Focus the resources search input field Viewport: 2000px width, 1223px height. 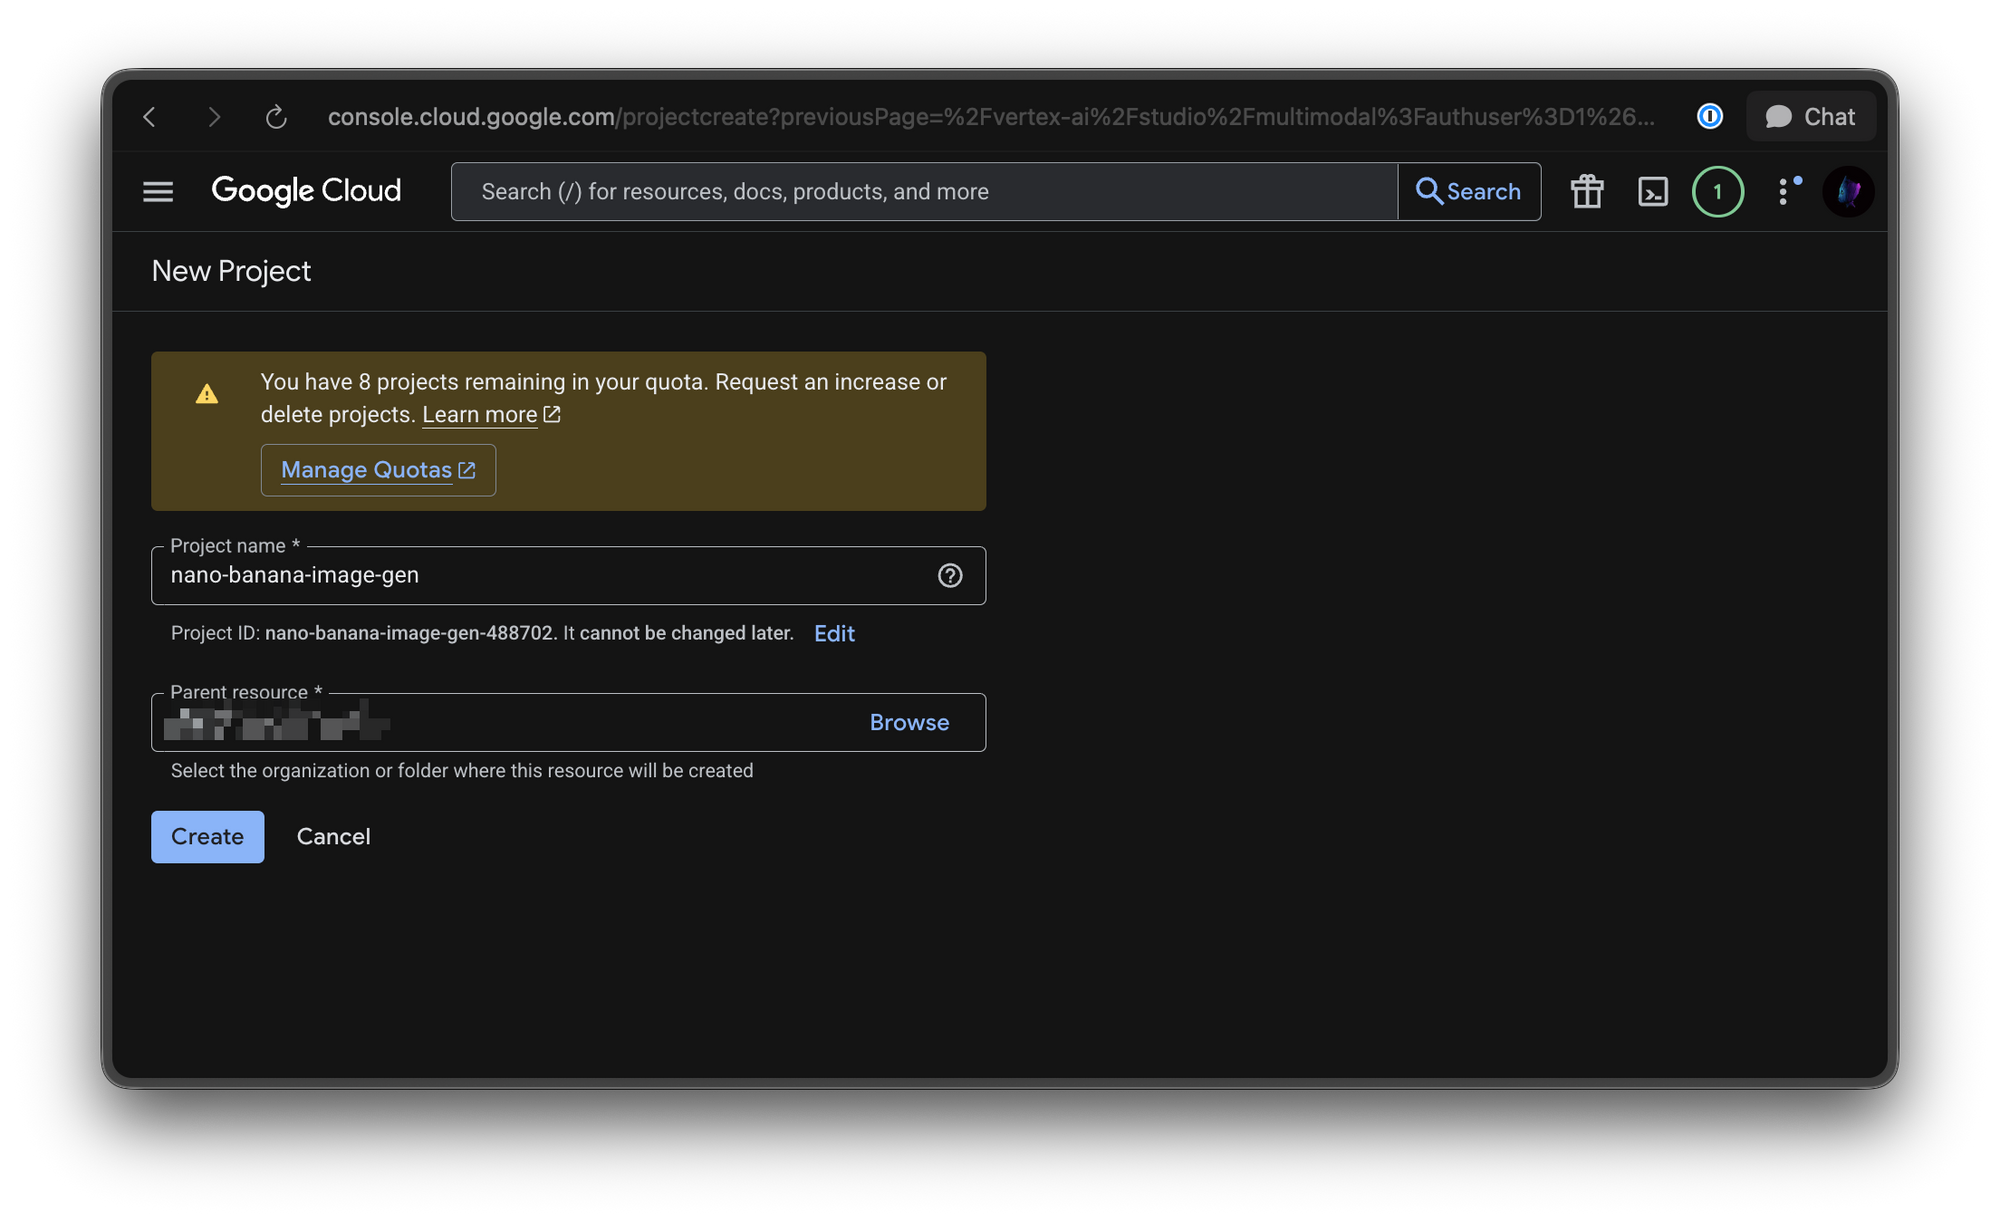coord(924,191)
